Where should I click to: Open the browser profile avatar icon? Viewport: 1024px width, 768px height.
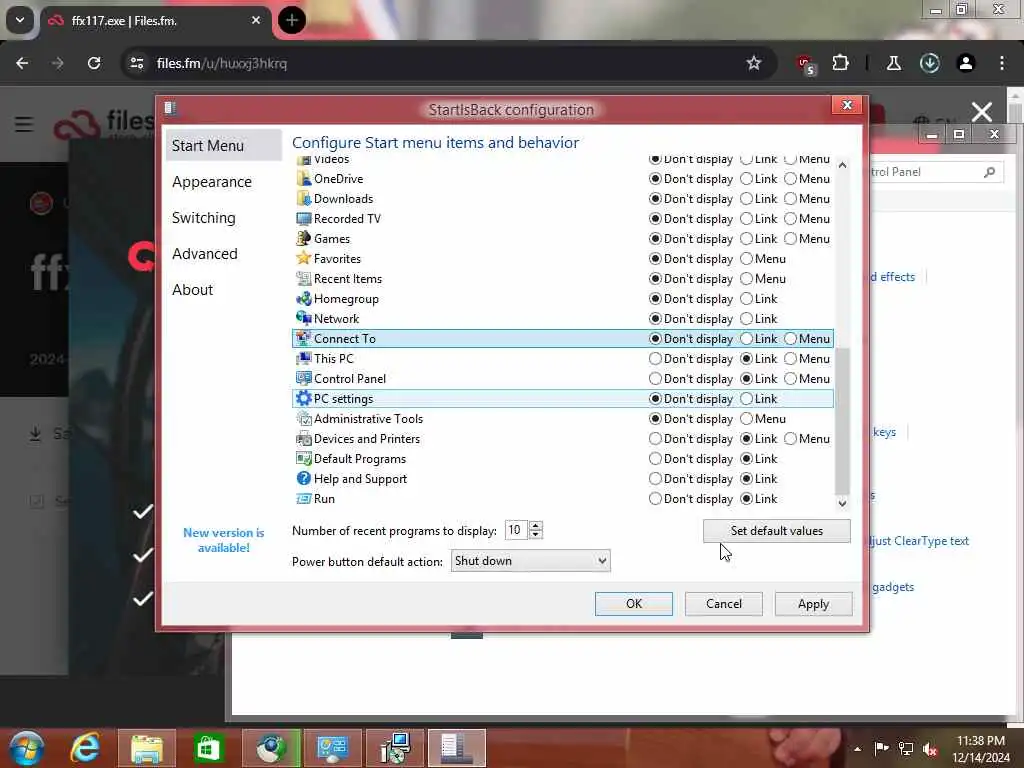pyautogui.click(x=966, y=63)
